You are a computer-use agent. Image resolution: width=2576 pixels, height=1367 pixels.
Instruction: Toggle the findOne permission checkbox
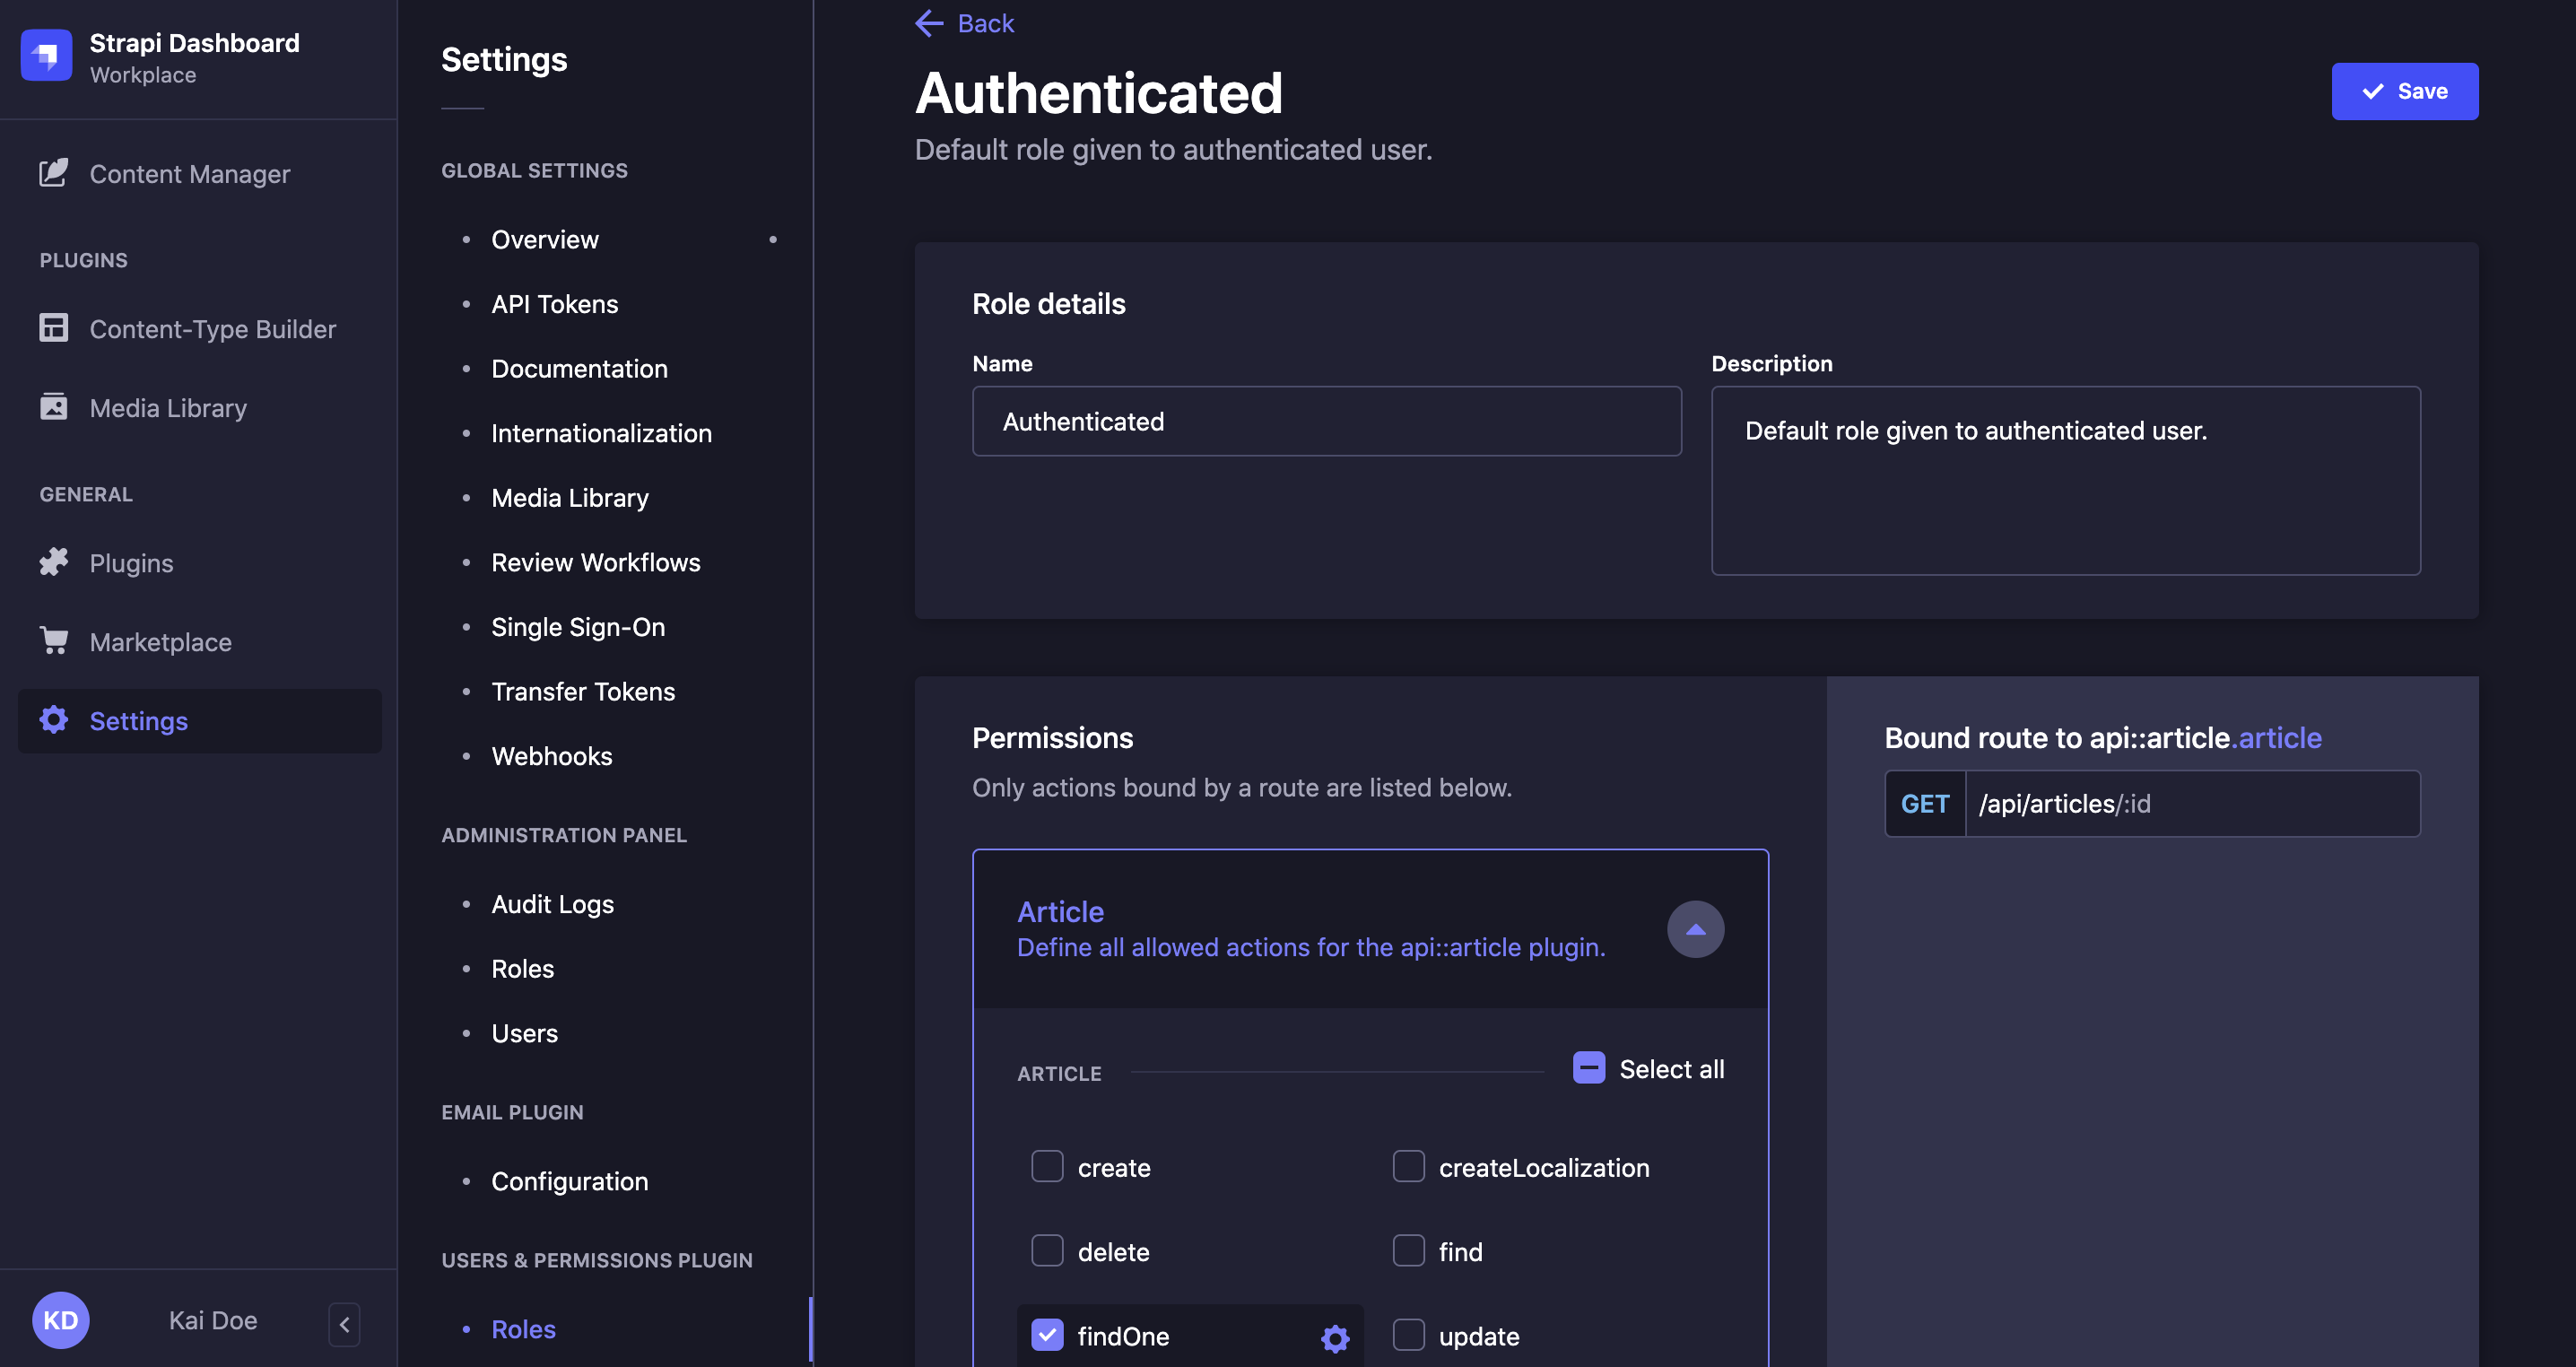1046,1335
